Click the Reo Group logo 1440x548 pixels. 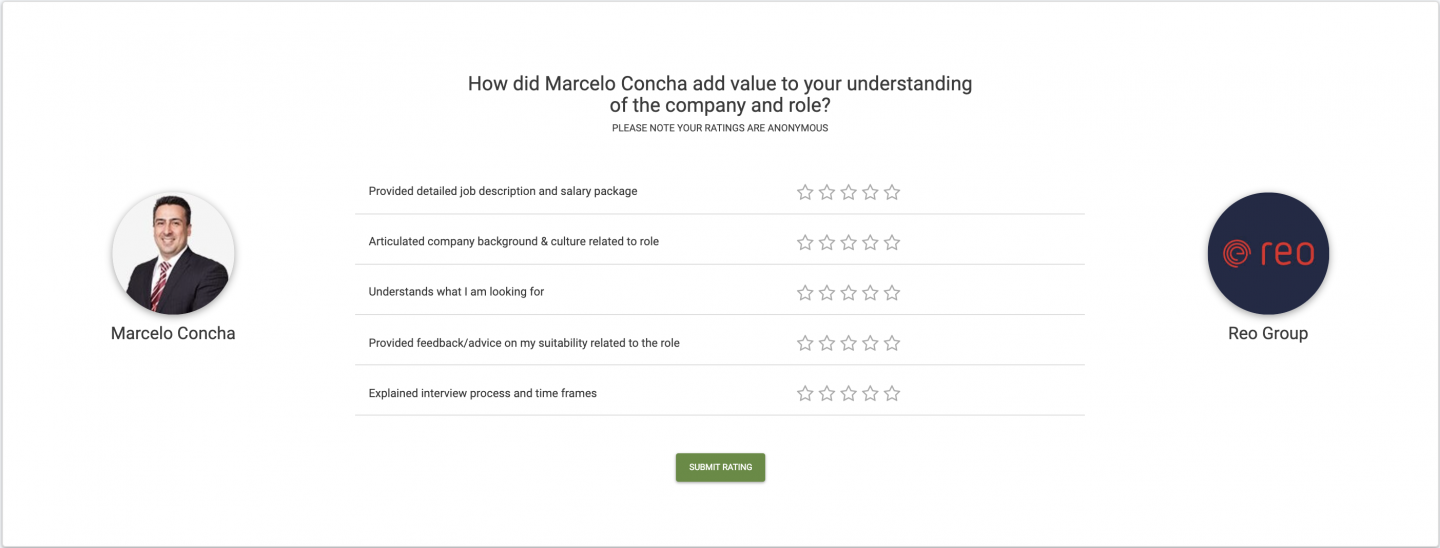point(1268,254)
